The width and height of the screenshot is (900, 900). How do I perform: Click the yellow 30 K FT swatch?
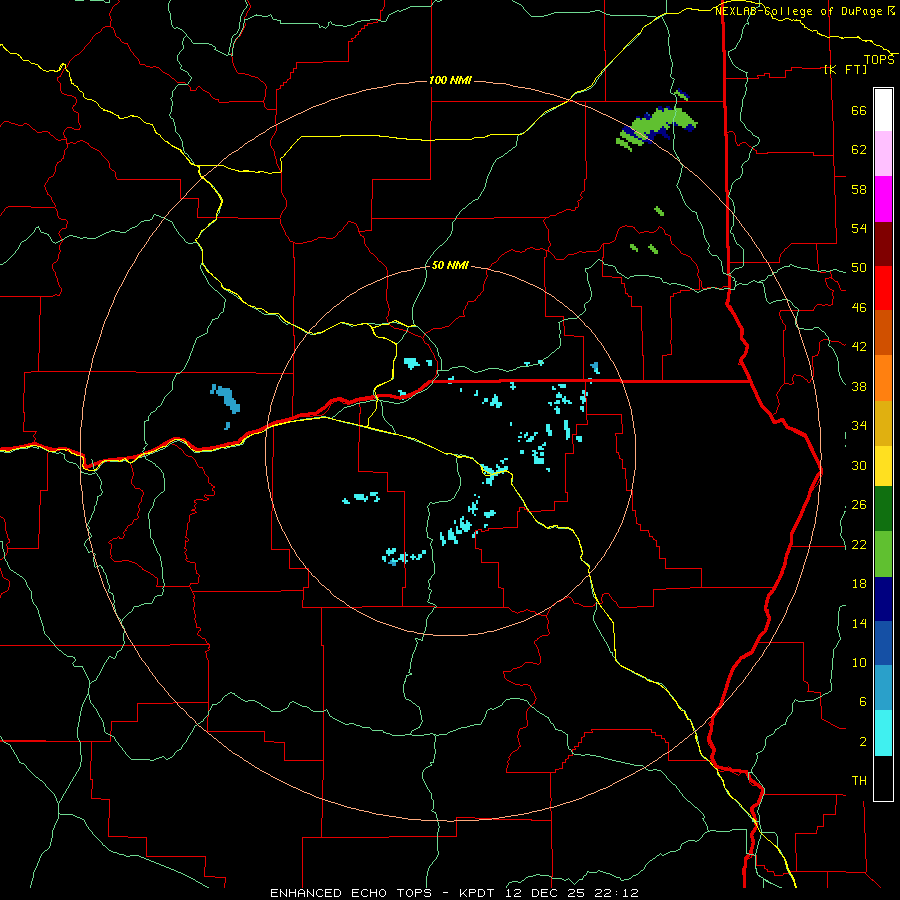(883, 466)
